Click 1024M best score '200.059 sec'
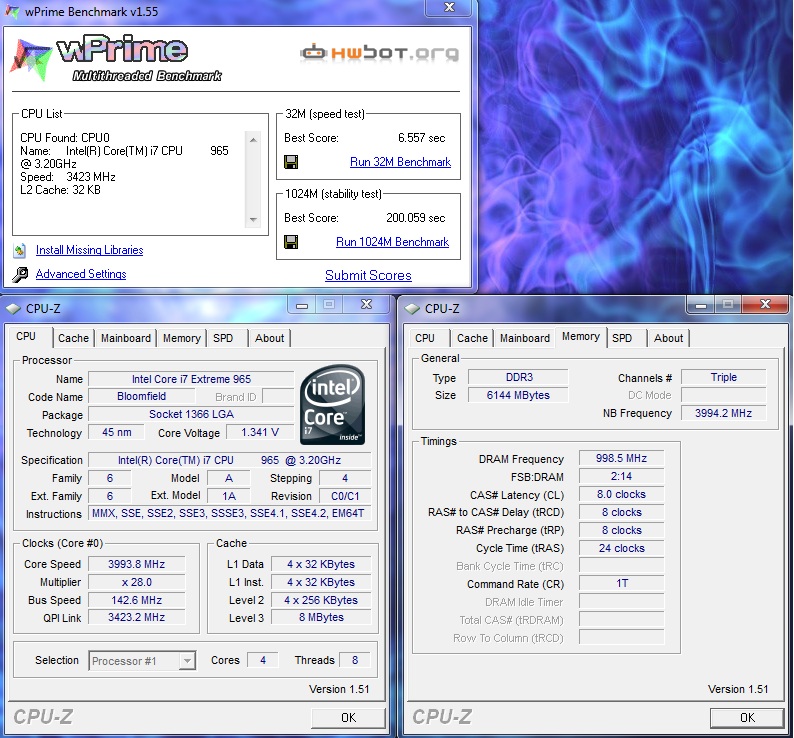Image resolution: width=794 pixels, height=738 pixels. tap(416, 218)
